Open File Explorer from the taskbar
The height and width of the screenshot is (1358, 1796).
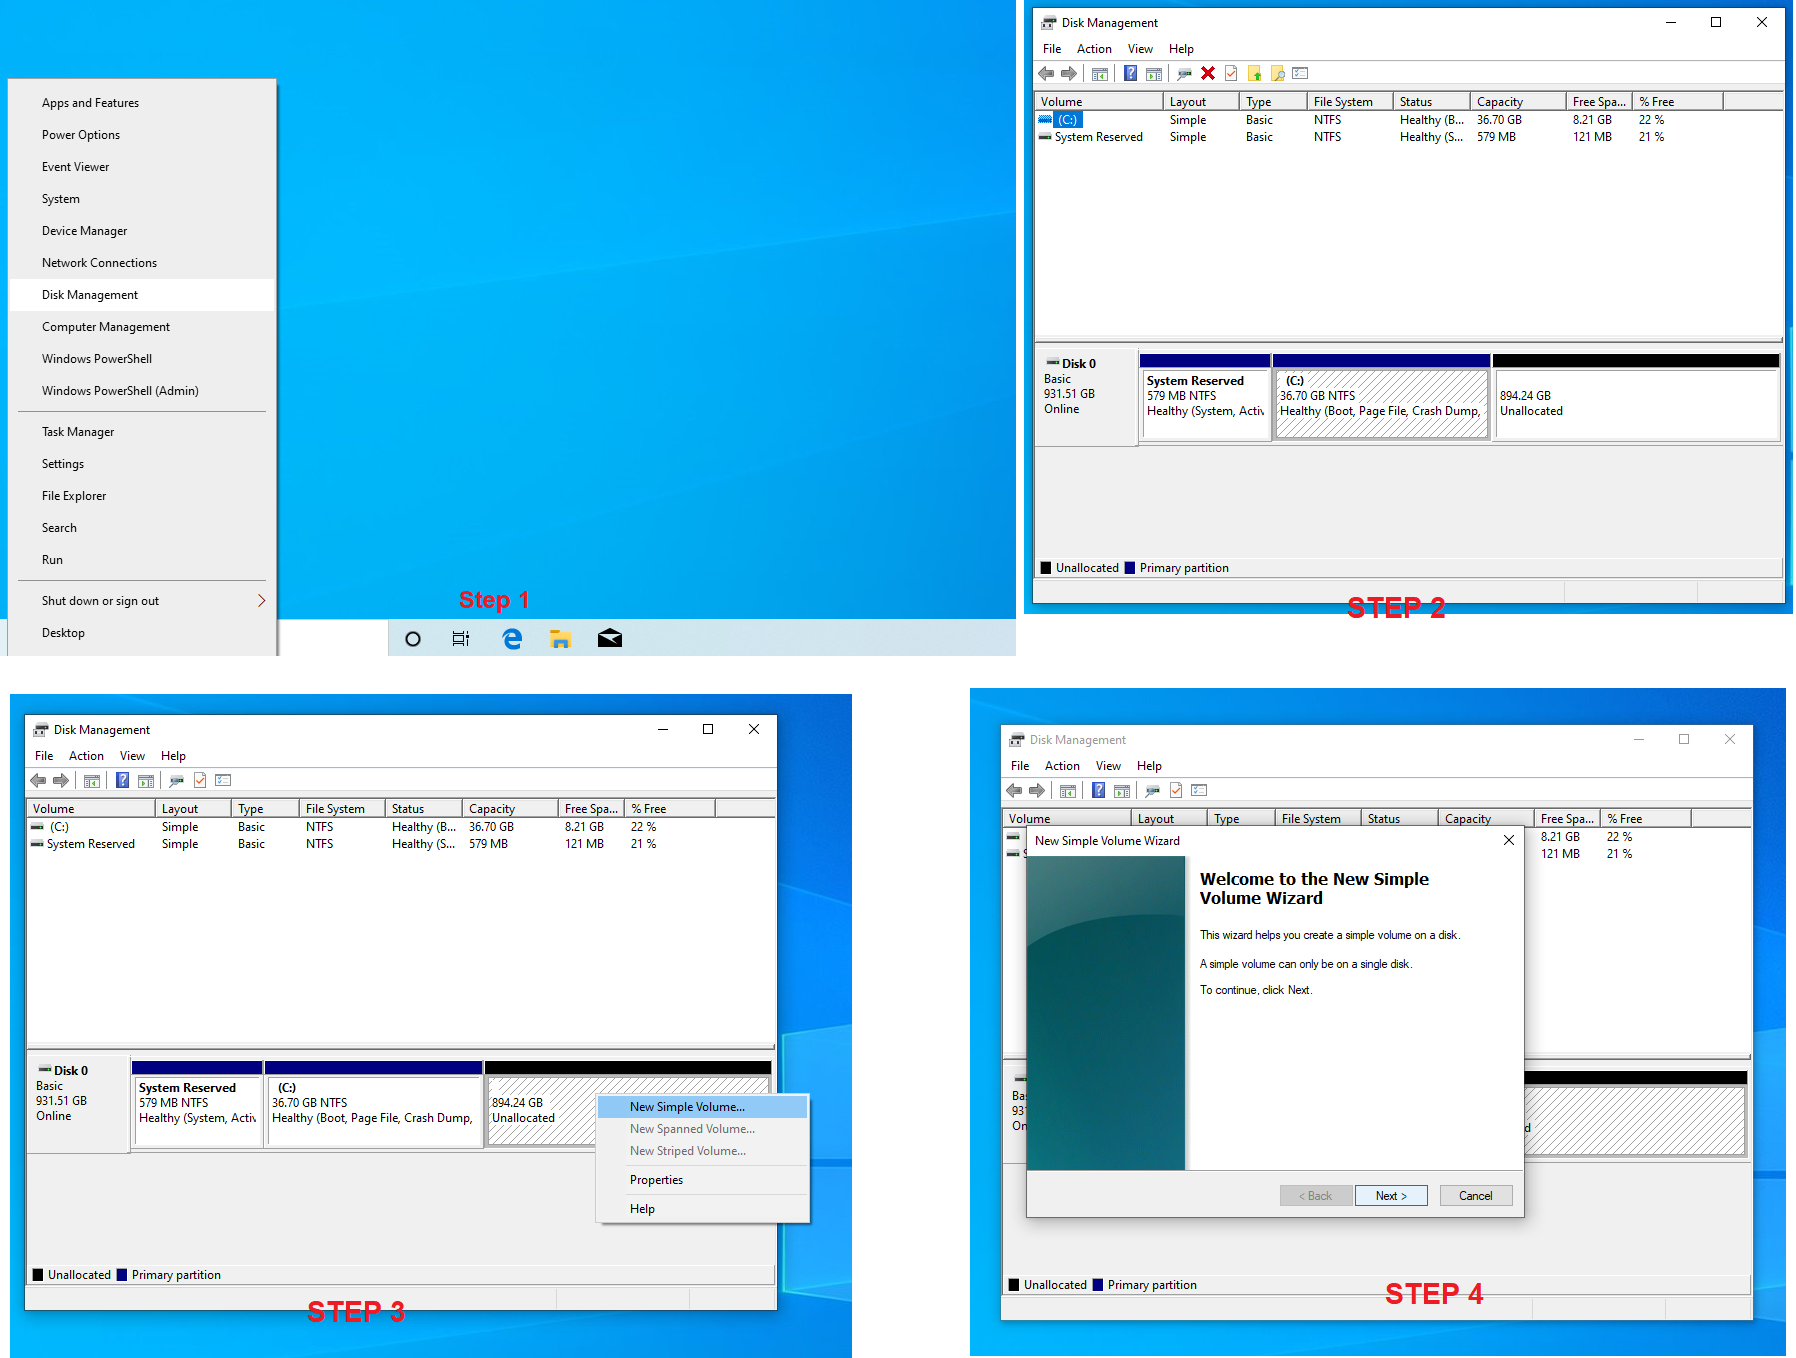pyautogui.click(x=560, y=638)
